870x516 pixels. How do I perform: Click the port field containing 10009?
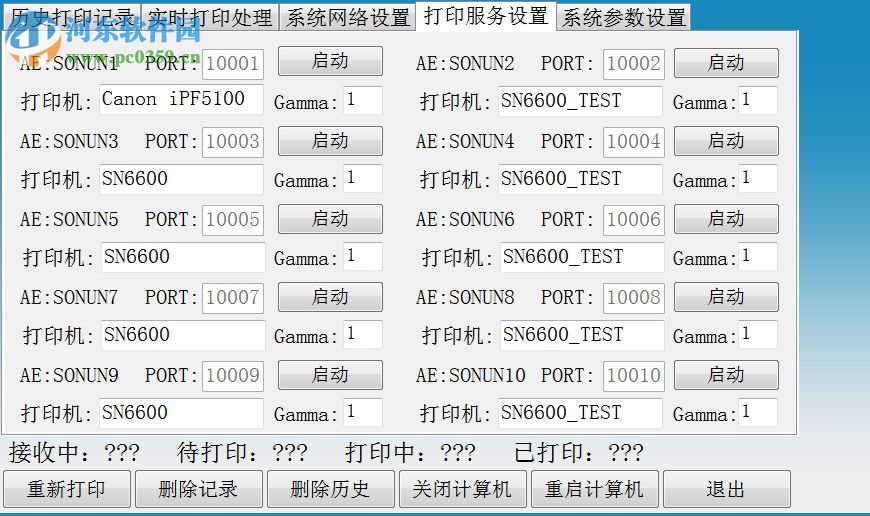pos(232,376)
